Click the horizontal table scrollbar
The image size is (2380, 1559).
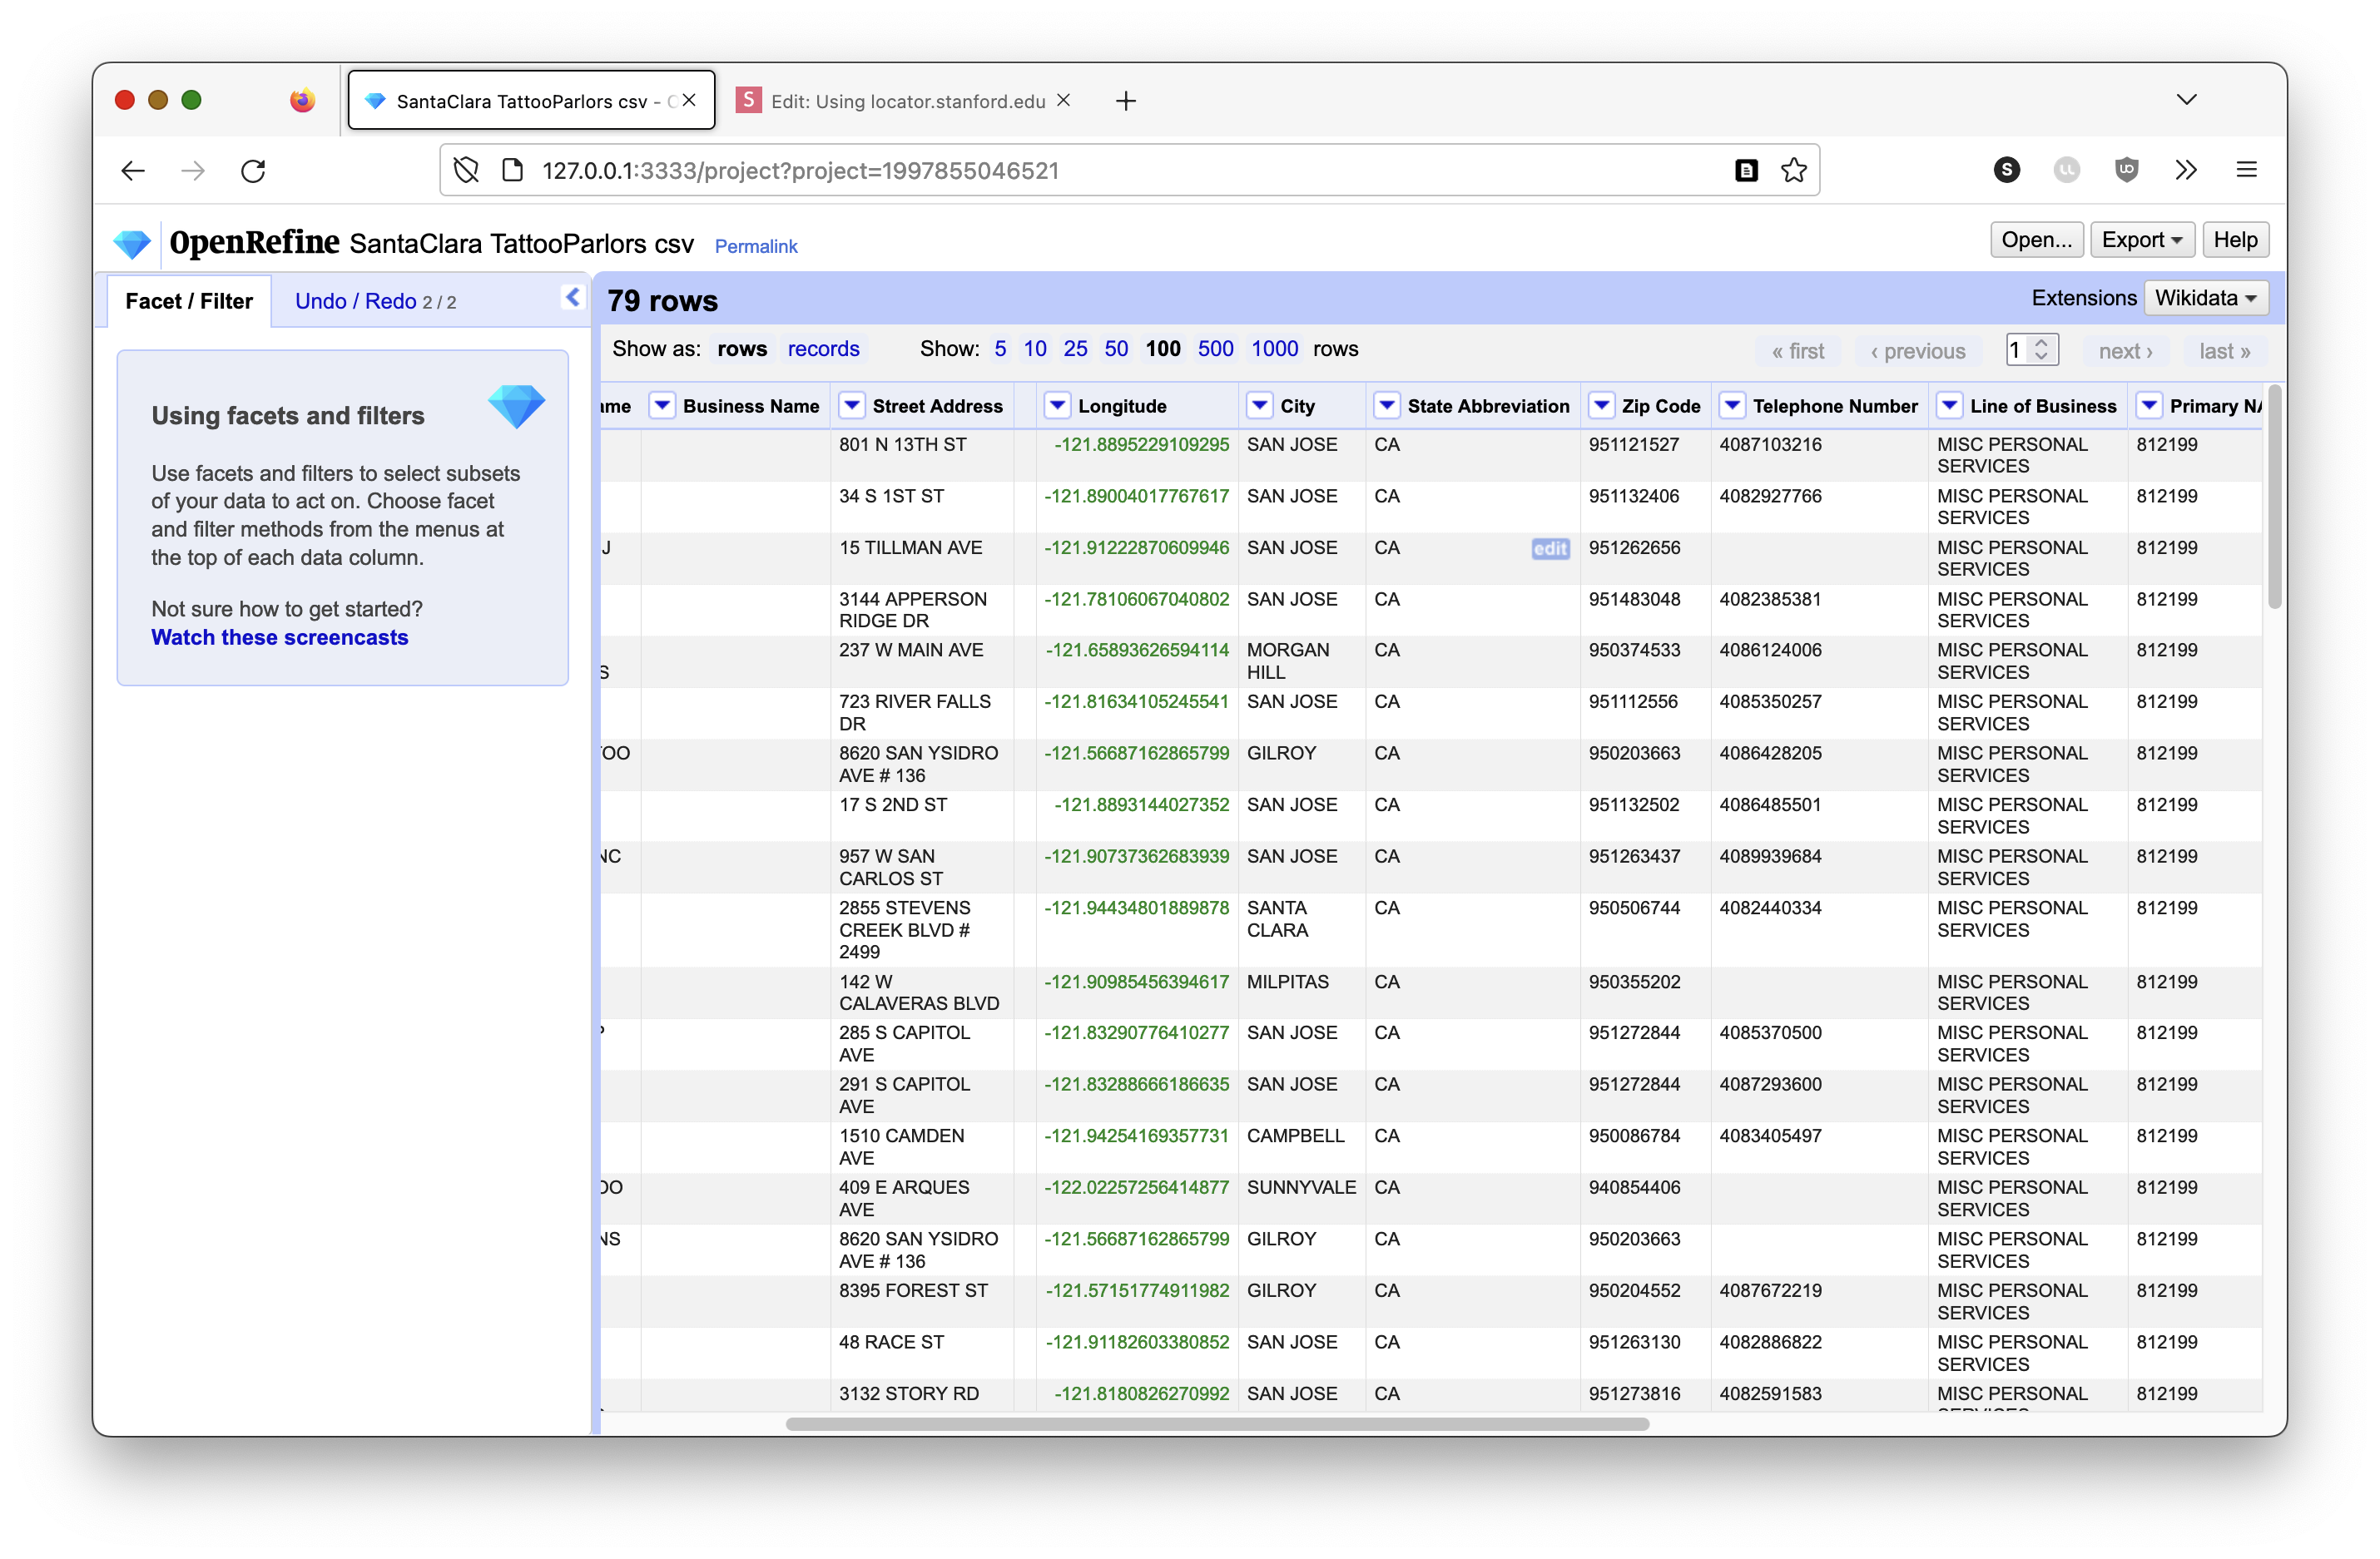(1216, 1423)
